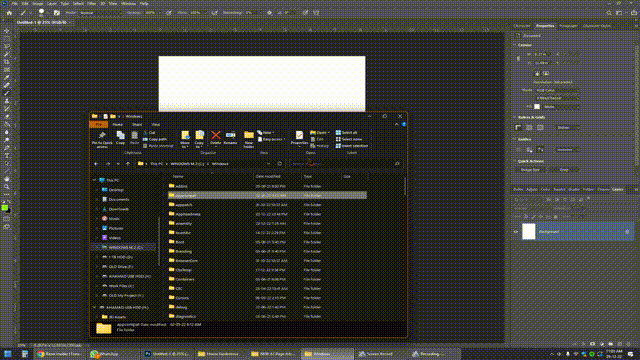Image resolution: width=640 pixels, height=360 pixels.
Task: Toggle the airbrush icon in options bar
Action: [x=215, y=13]
